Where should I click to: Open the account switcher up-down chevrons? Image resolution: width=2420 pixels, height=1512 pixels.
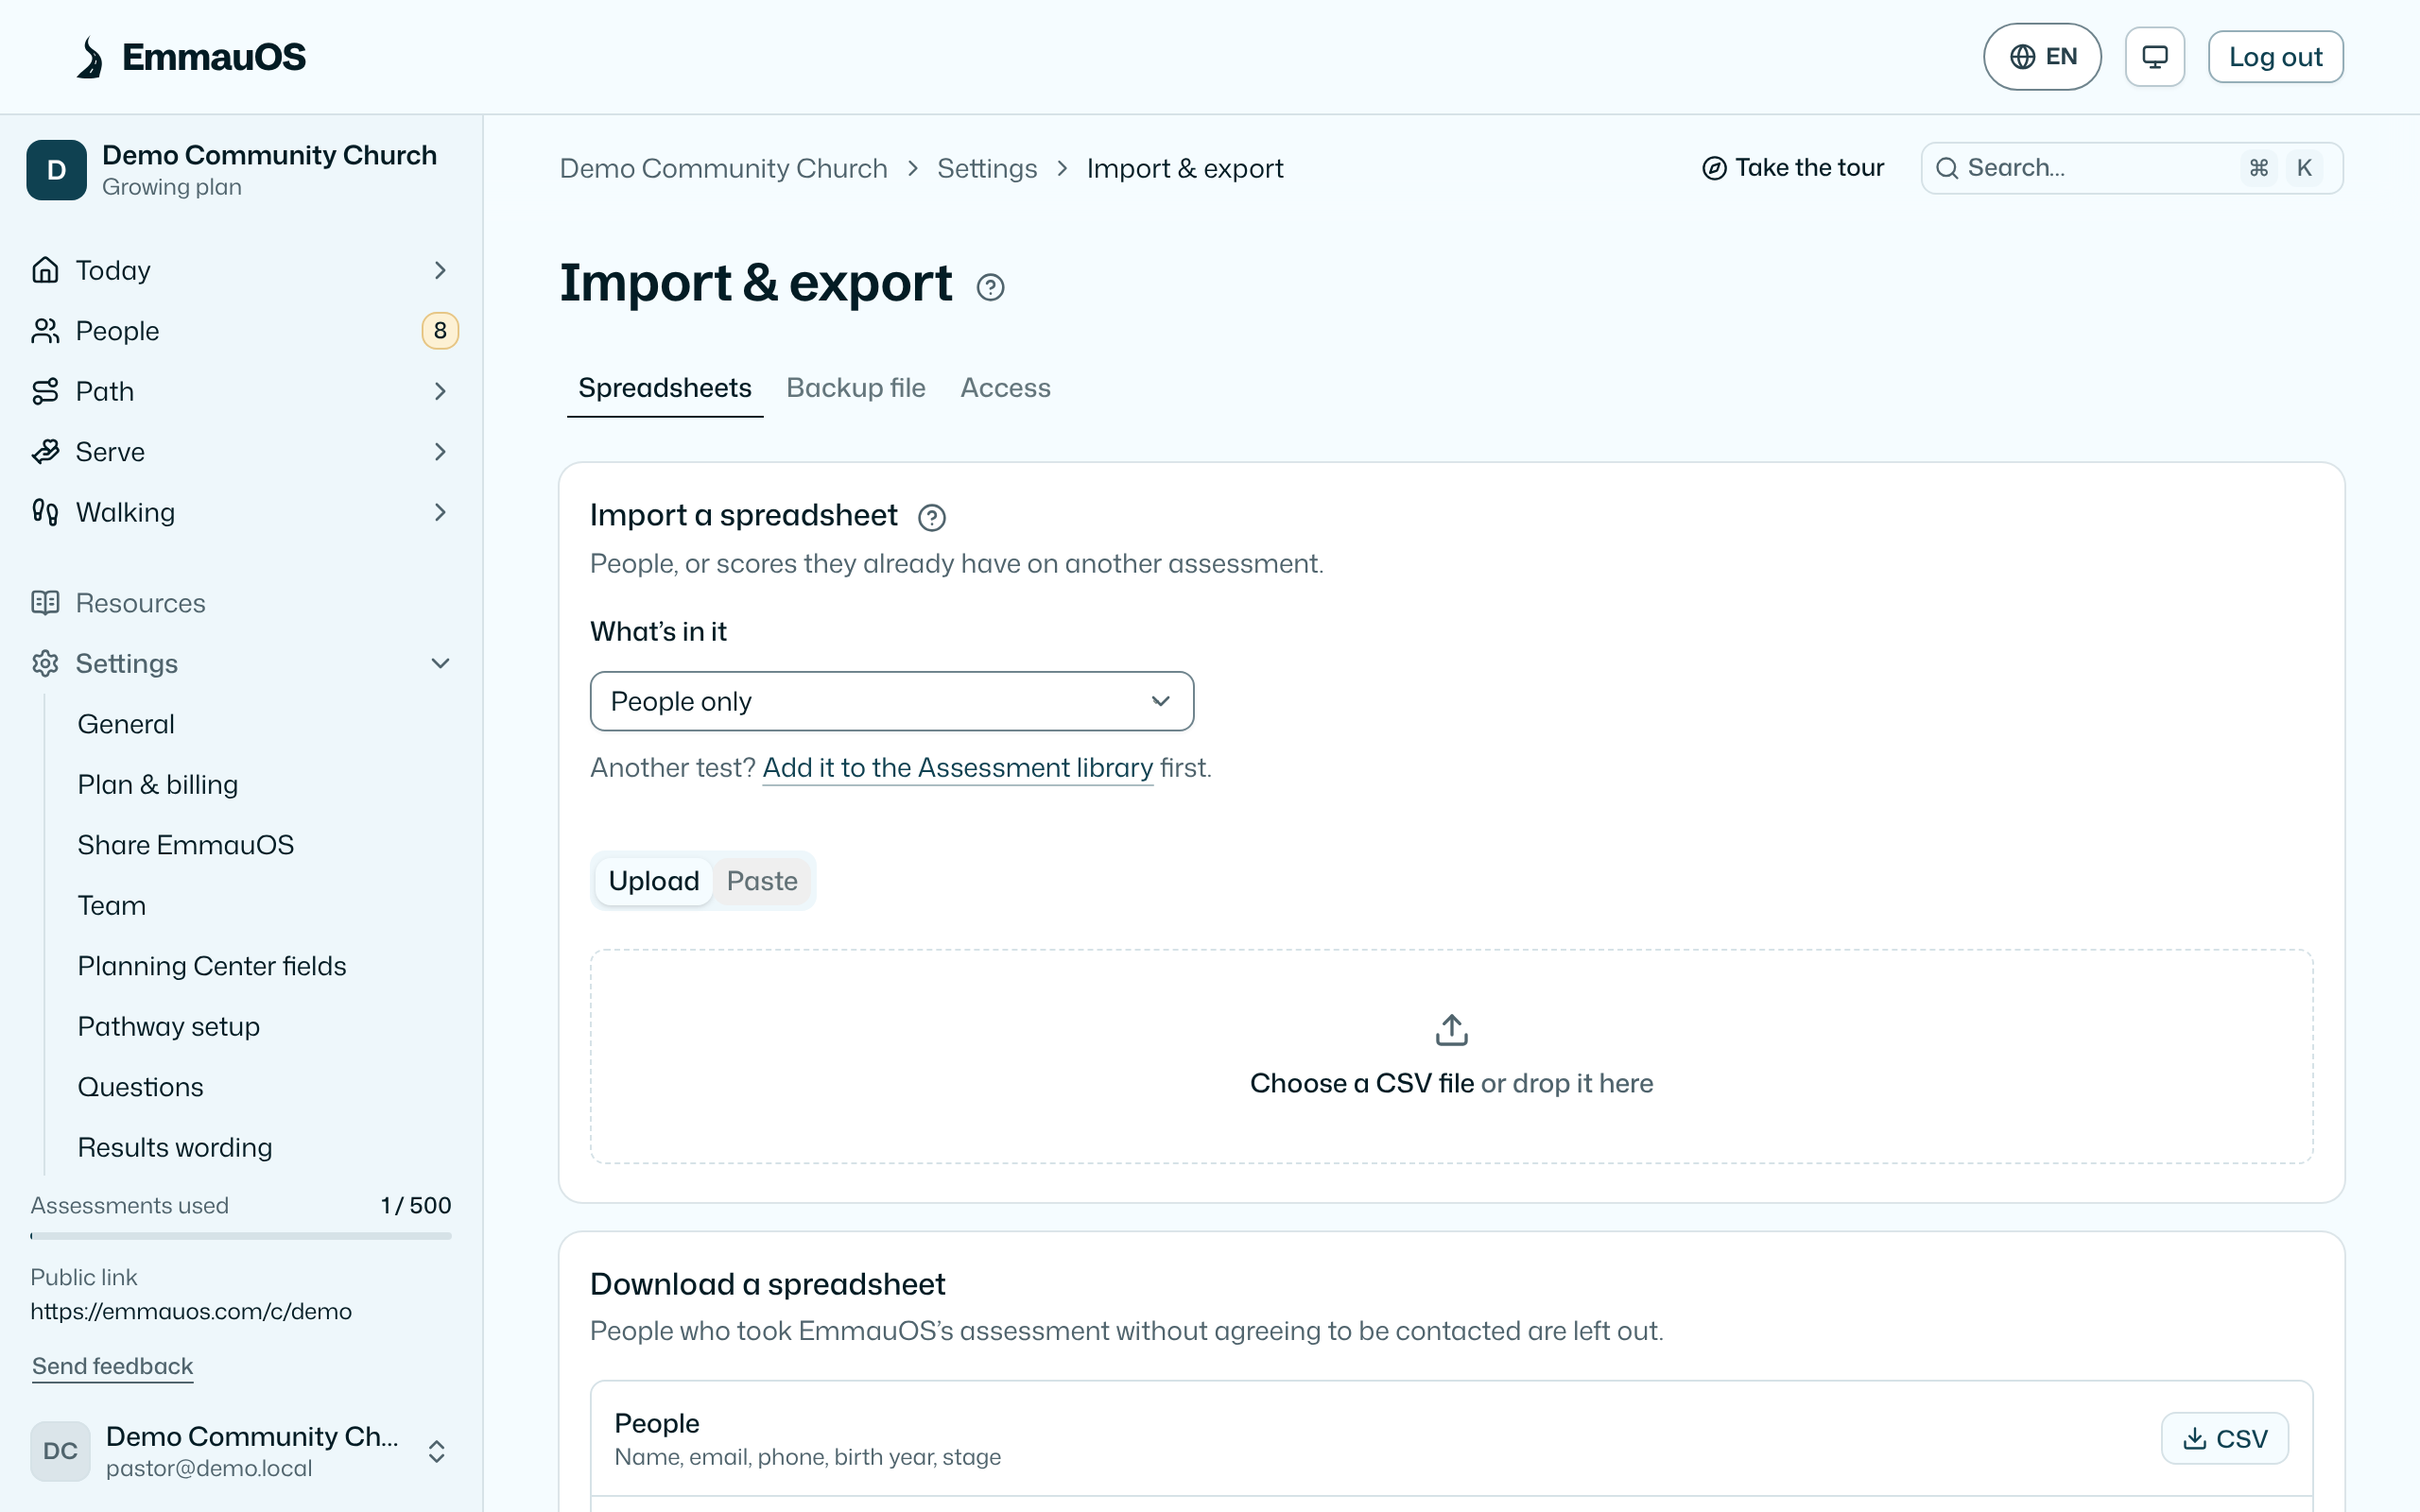[437, 1451]
